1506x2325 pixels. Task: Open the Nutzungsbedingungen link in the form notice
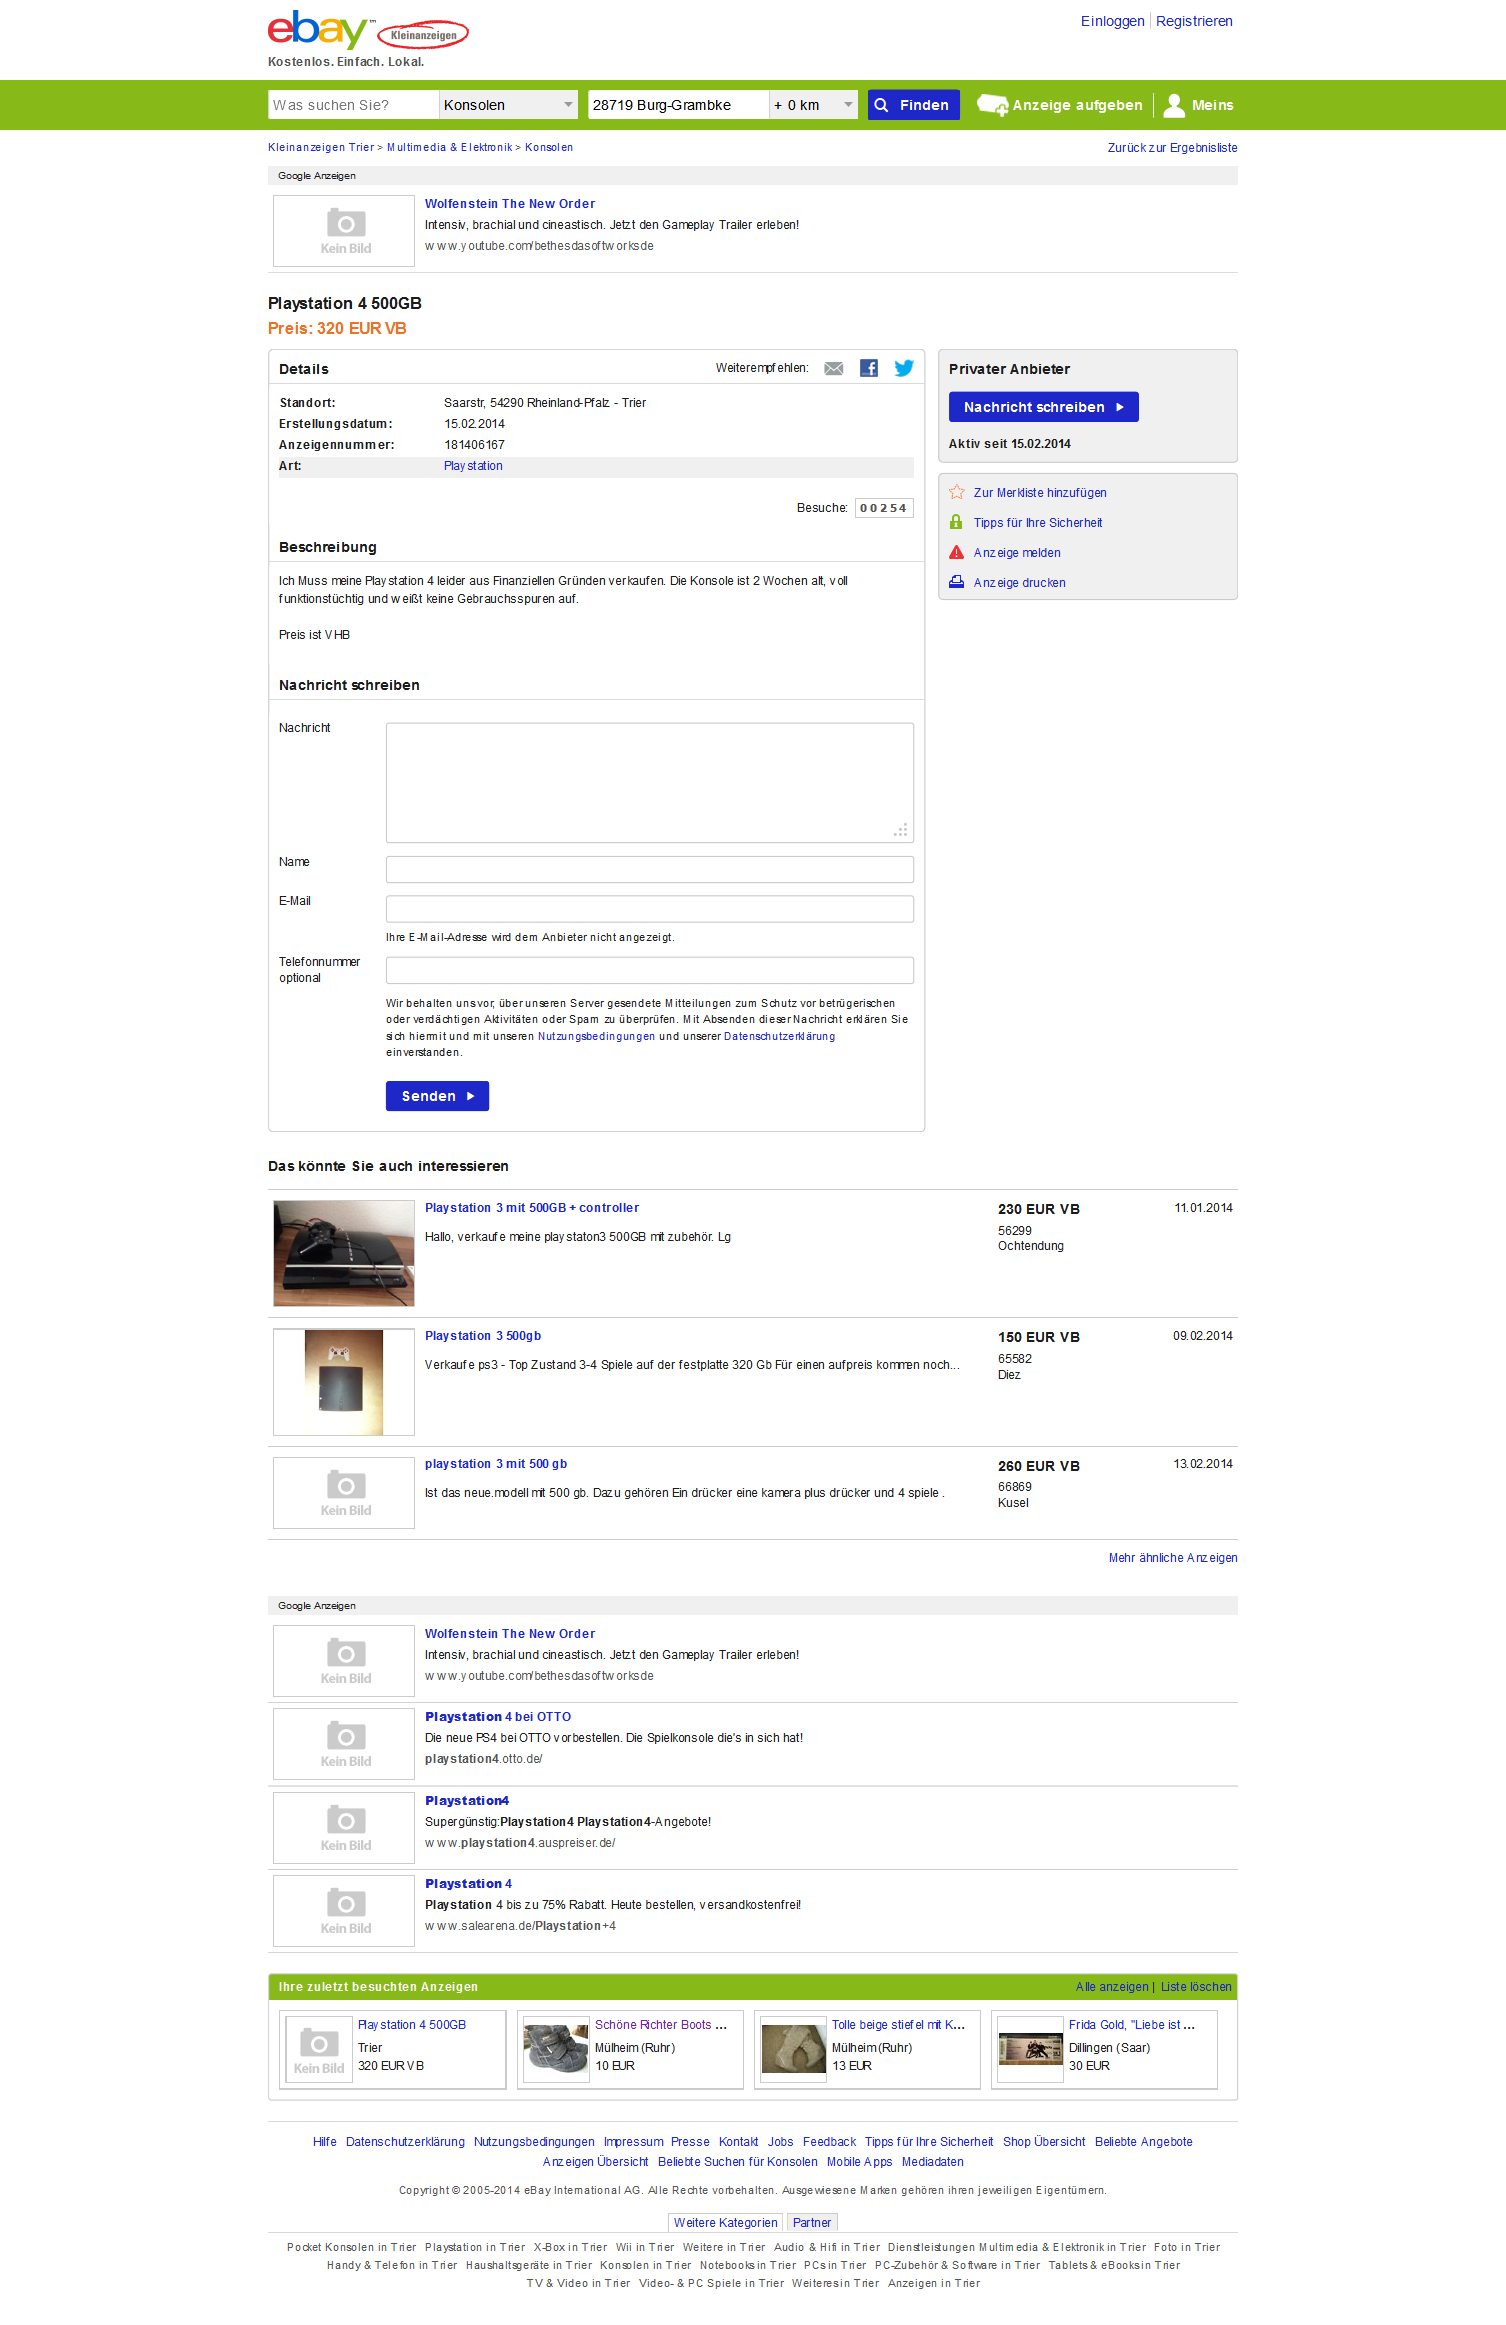pyautogui.click(x=596, y=1036)
